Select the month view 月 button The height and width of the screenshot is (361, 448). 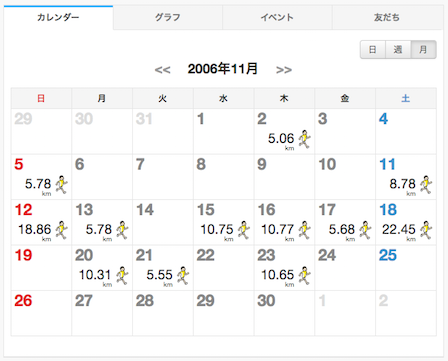(x=423, y=50)
